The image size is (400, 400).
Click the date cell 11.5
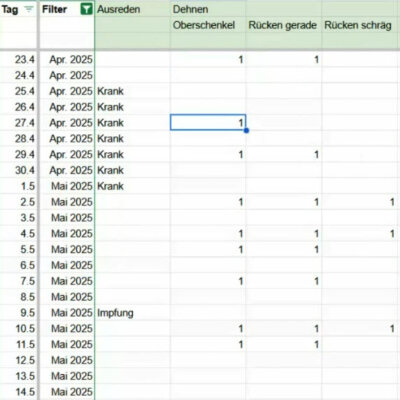[18, 344]
